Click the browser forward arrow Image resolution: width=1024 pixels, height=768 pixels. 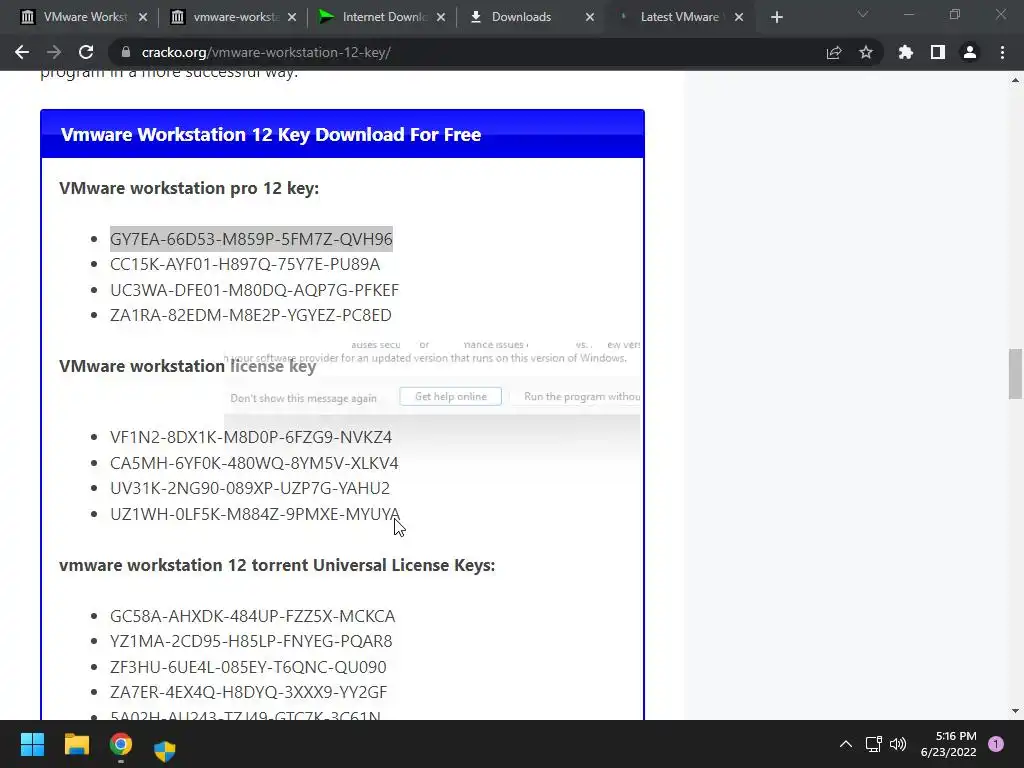[x=54, y=52]
